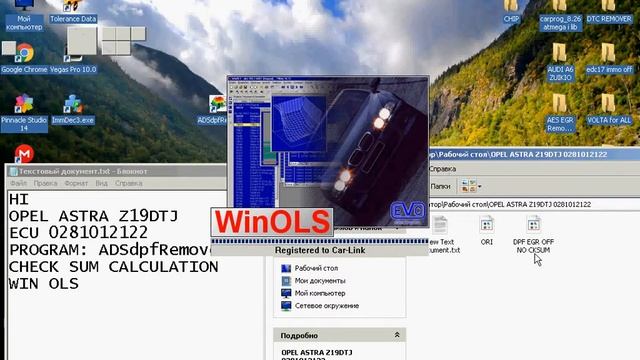
Task: Launch the ADSdpfRemover desktop shortcut
Action: click(x=216, y=110)
